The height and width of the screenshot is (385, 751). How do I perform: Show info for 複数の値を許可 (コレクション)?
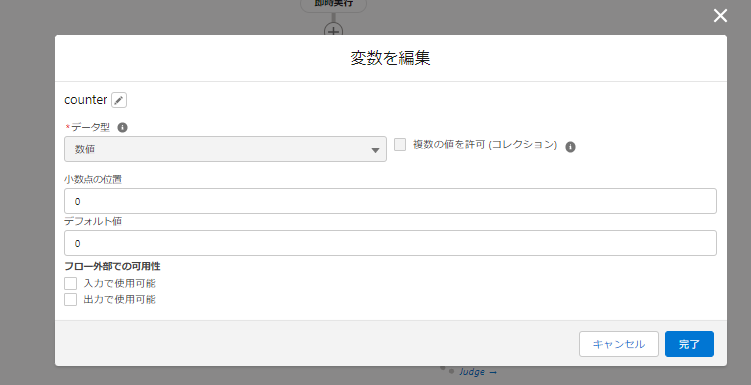pyautogui.click(x=570, y=147)
